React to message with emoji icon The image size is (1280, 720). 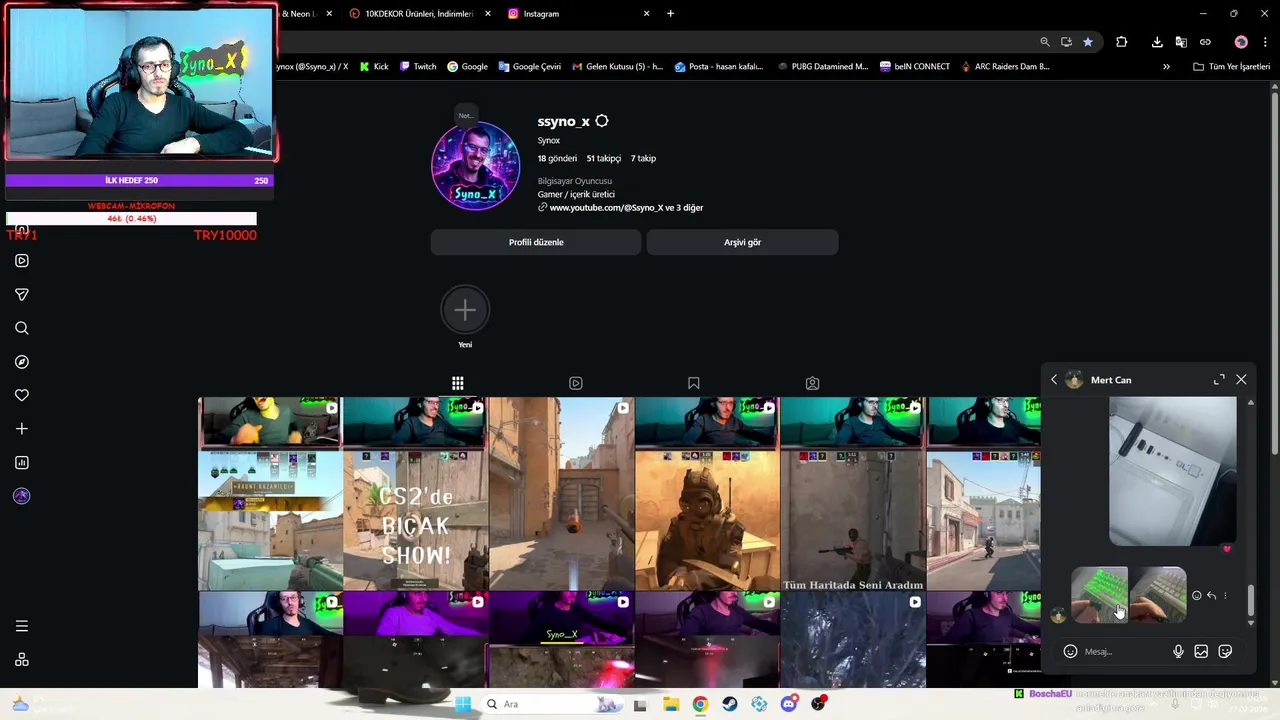pyautogui.click(x=1196, y=596)
